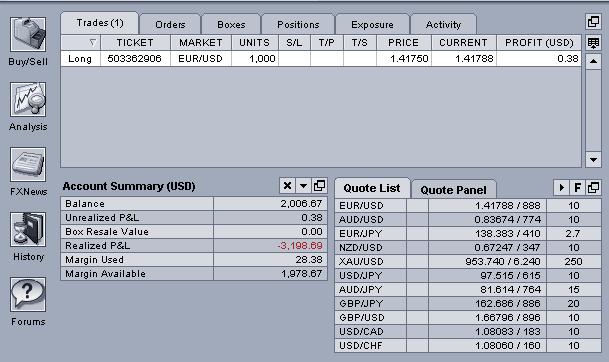Image resolution: width=609 pixels, height=362 pixels.
Task: Open the History hourglass icon
Action: pos(28,230)
